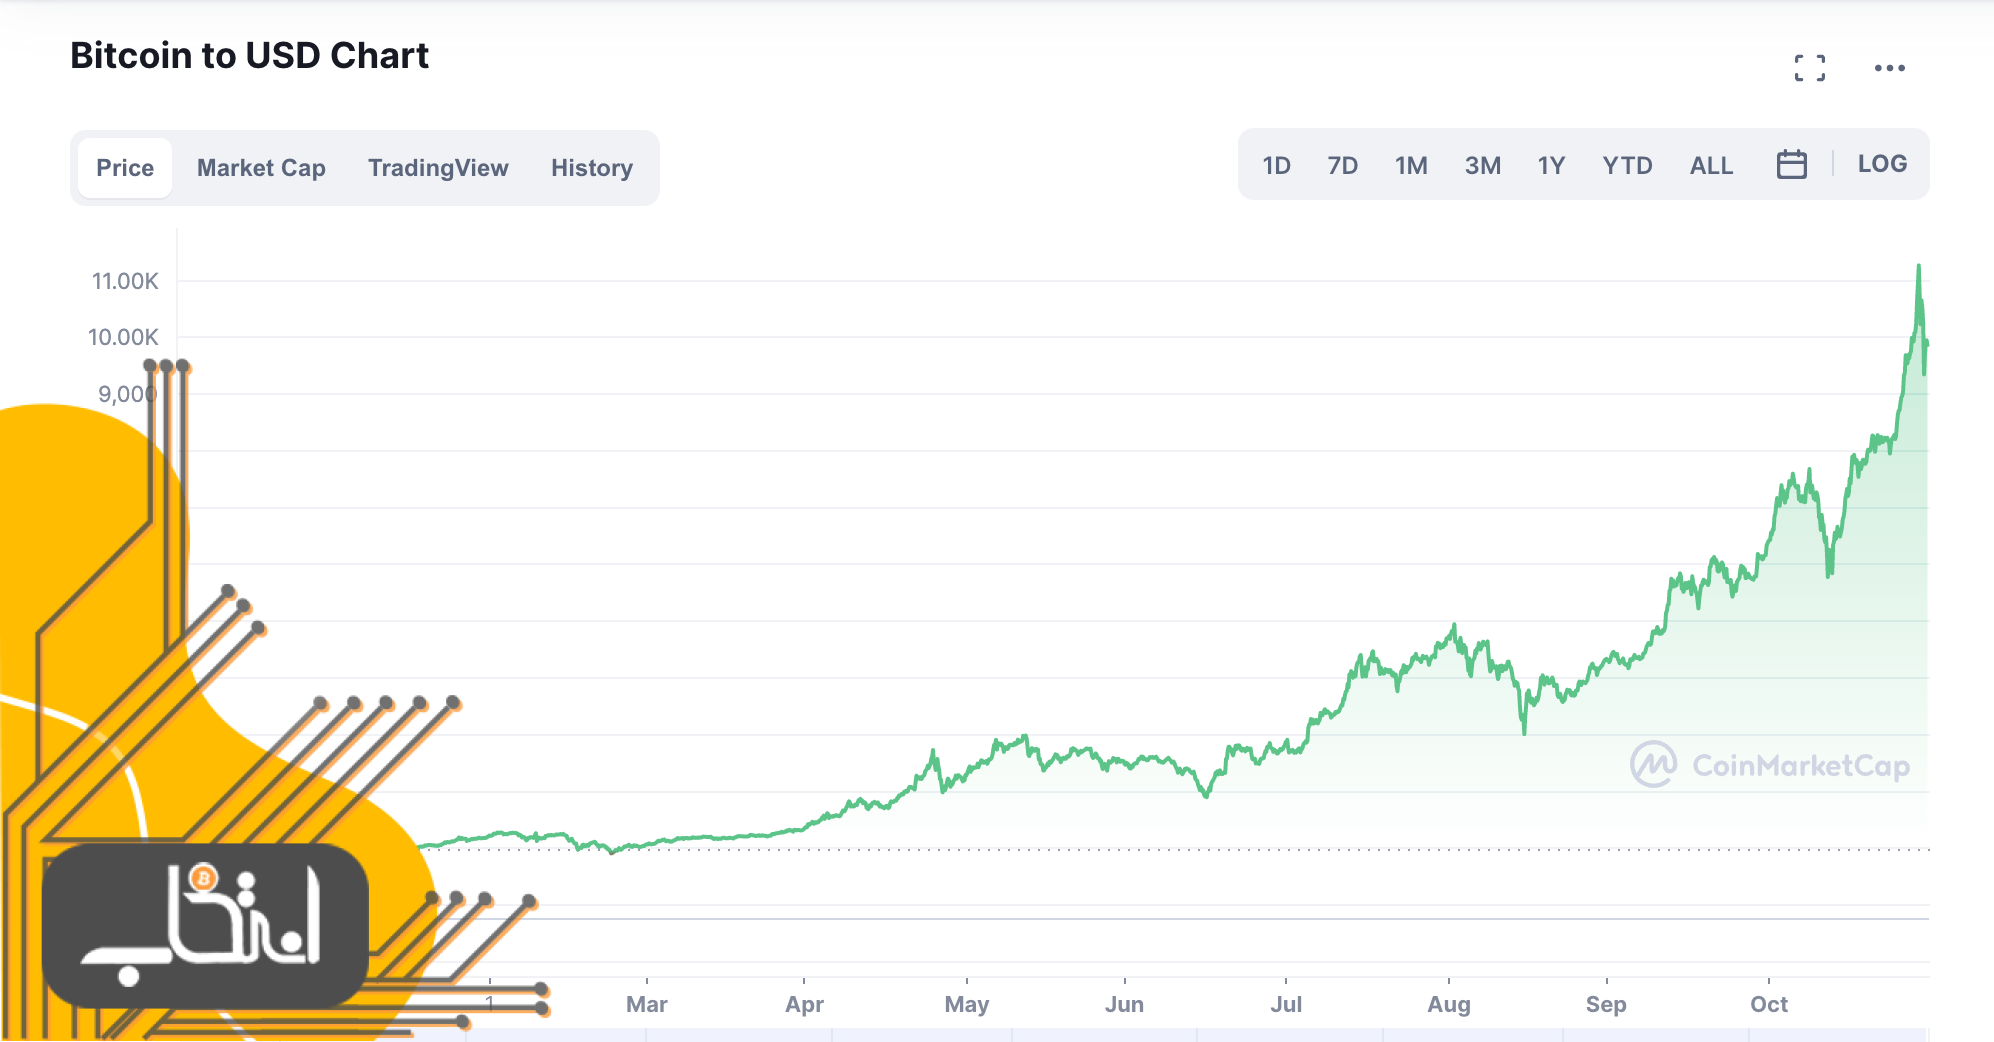Choose the 1M time range
Image resolution: width=1994 pixels, height=1042 pixels.
pyautogui.click(x=1411, y=165)
